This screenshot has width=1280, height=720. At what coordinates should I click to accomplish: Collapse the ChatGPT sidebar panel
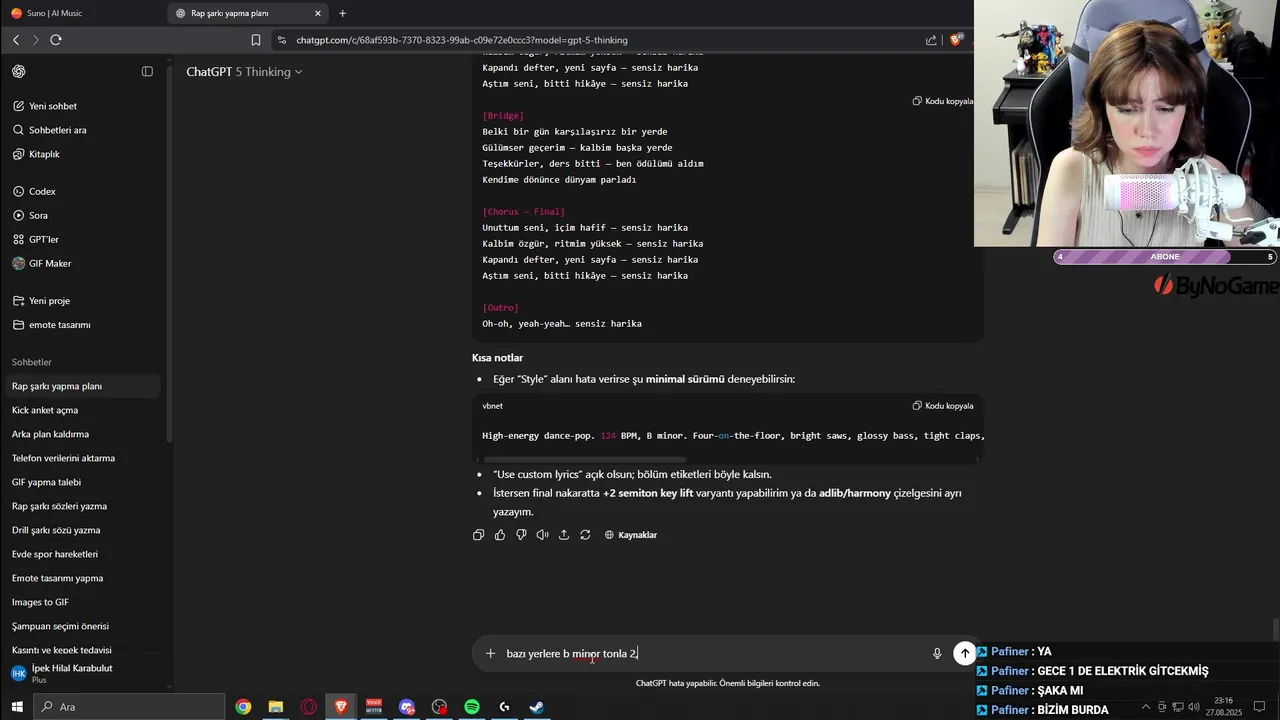pos(147,72)
